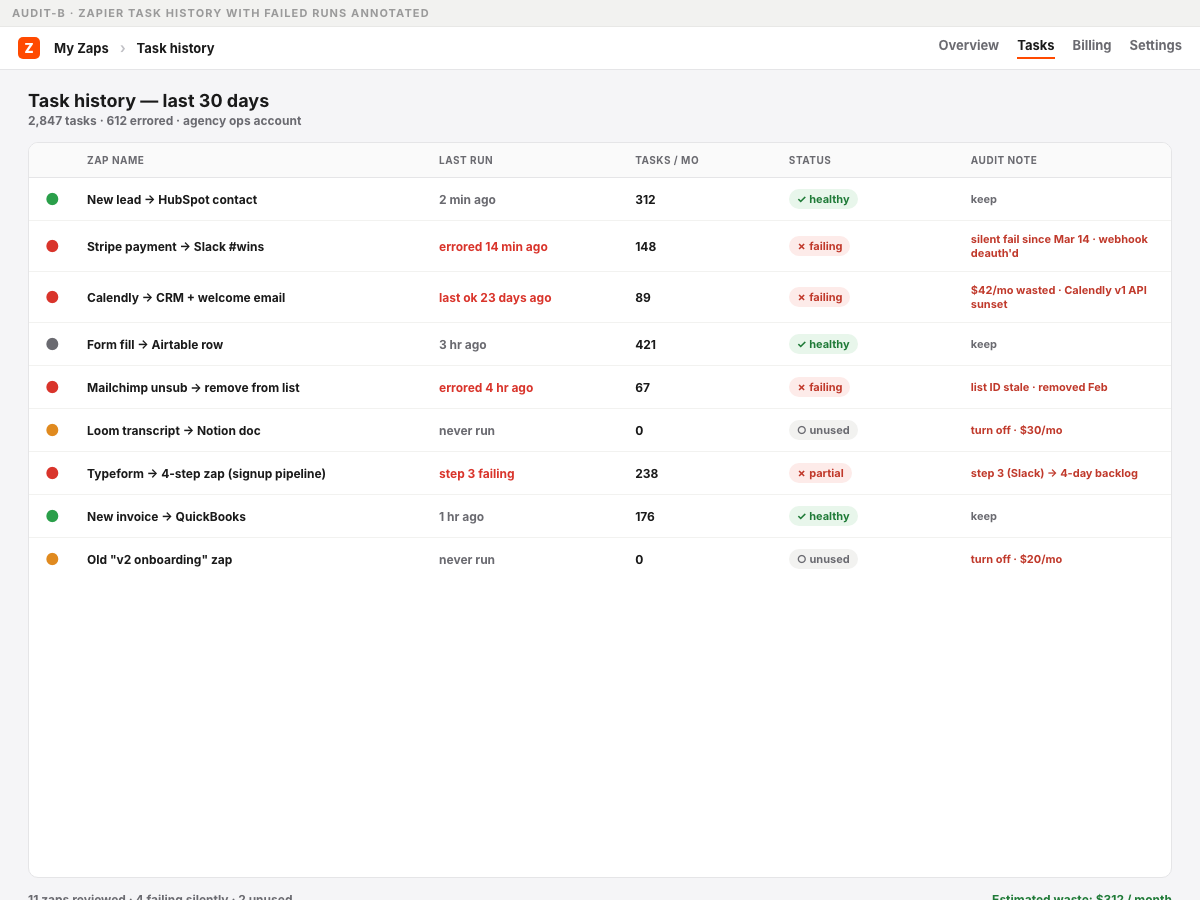Click orange dot for Old v2 onboarding zap
The height and width of the screenshot is (900, 1200).
tap(52, 559)
